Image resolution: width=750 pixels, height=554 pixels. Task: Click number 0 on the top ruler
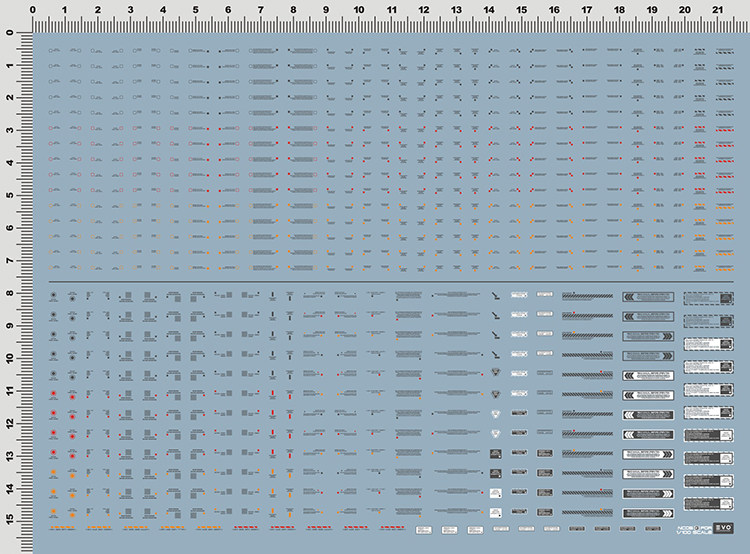pos(33,10)
